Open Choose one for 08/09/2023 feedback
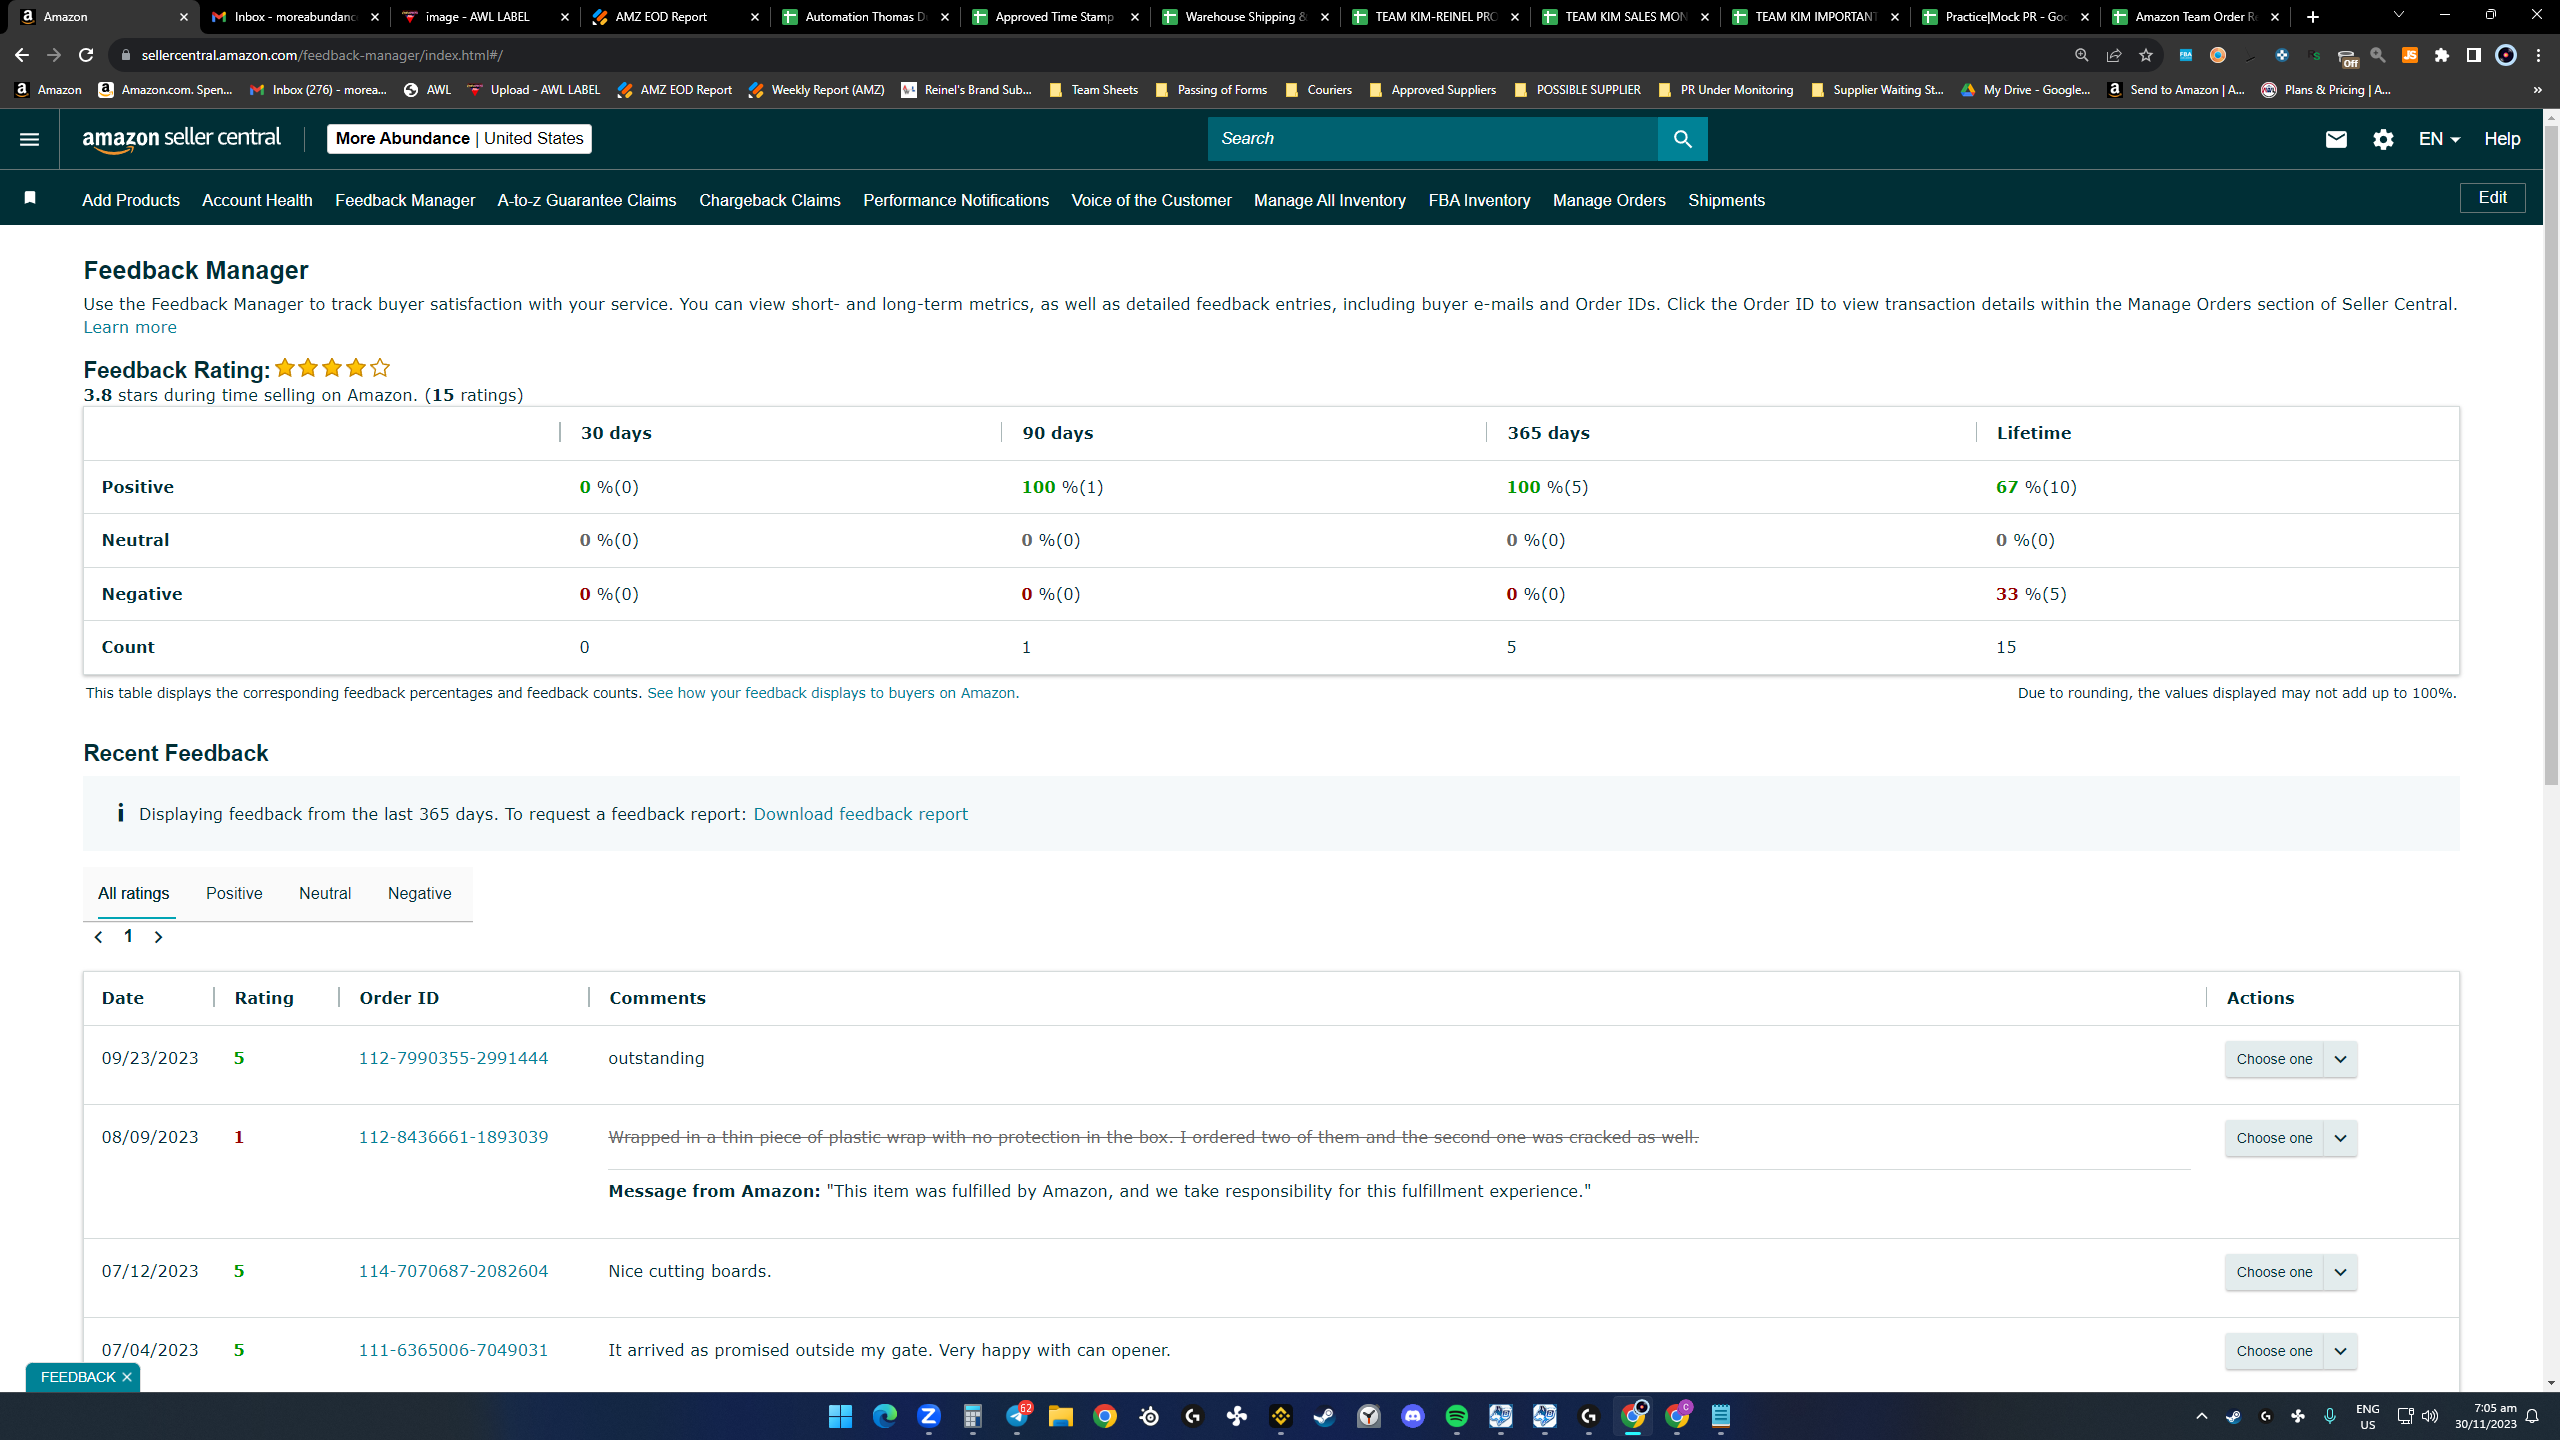Screen dimensions: 2560x1440 [2290, 1138]
